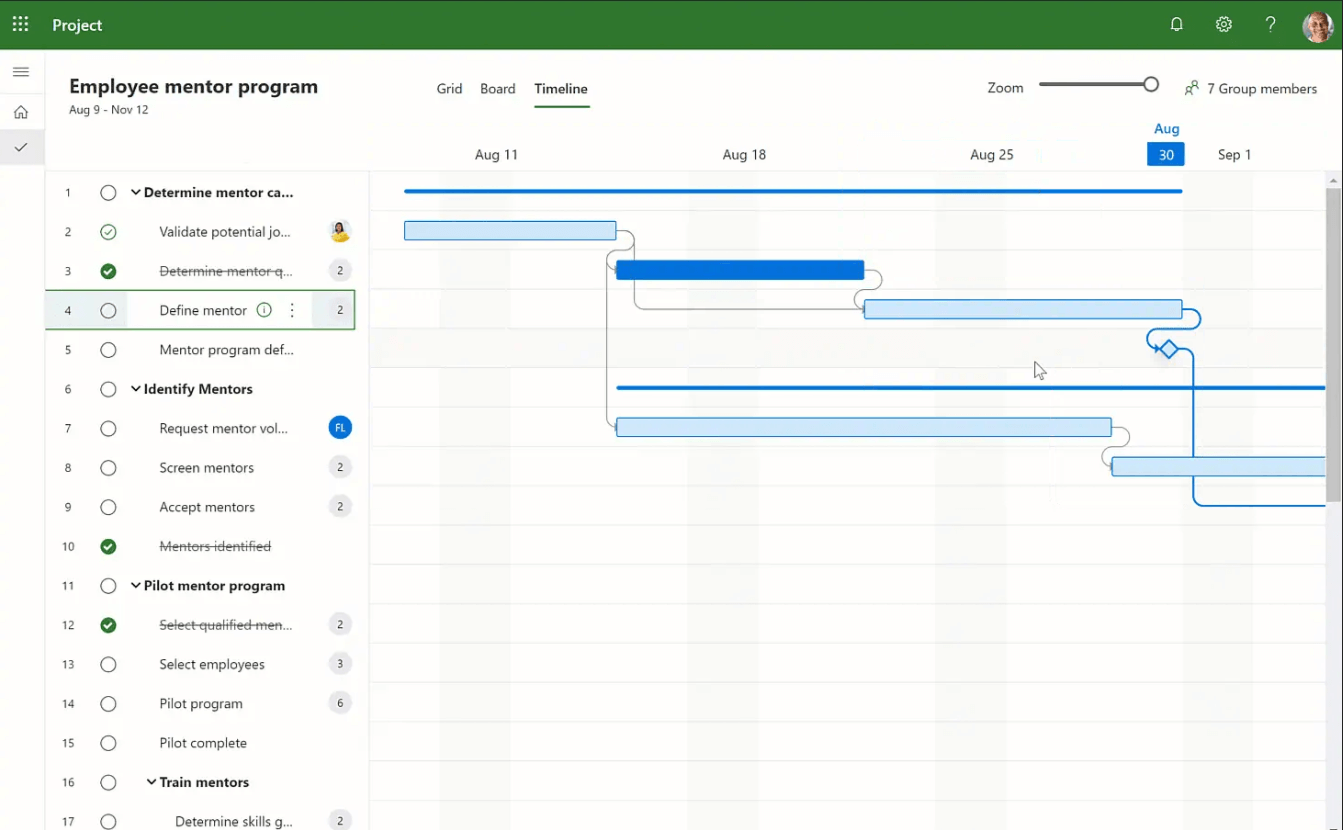Click the Project app title
This screenshot has height=830, width=1343.
pyautogui.click(x=77, y=25)
